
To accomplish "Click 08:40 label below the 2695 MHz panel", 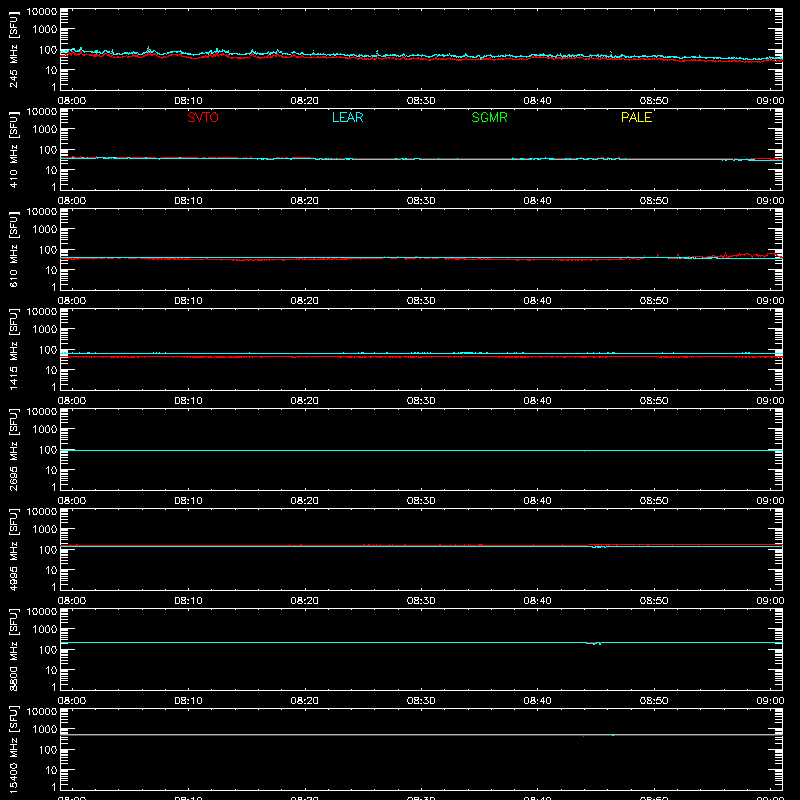I will 537,501.
